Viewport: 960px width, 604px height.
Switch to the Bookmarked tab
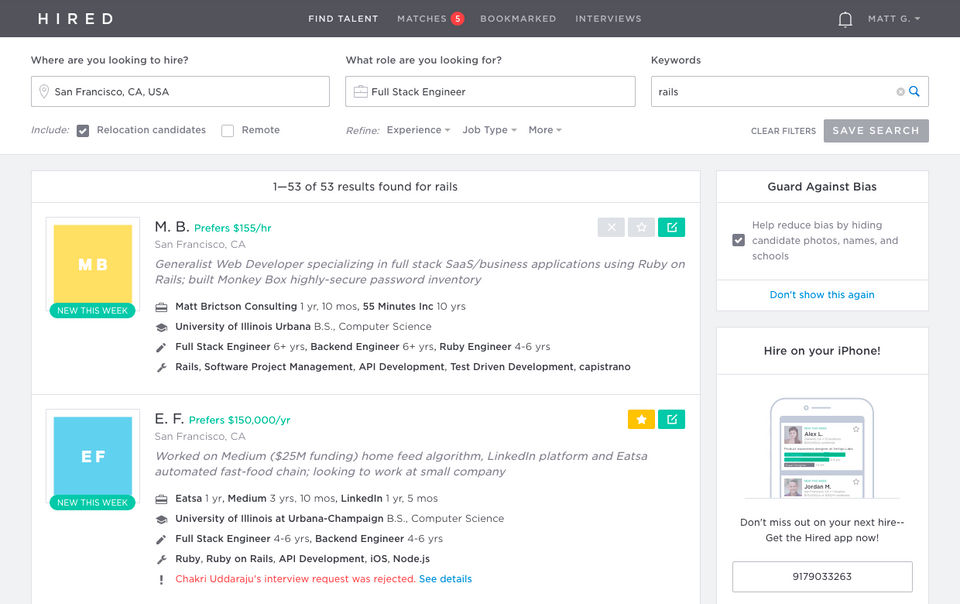coord(518,19)
